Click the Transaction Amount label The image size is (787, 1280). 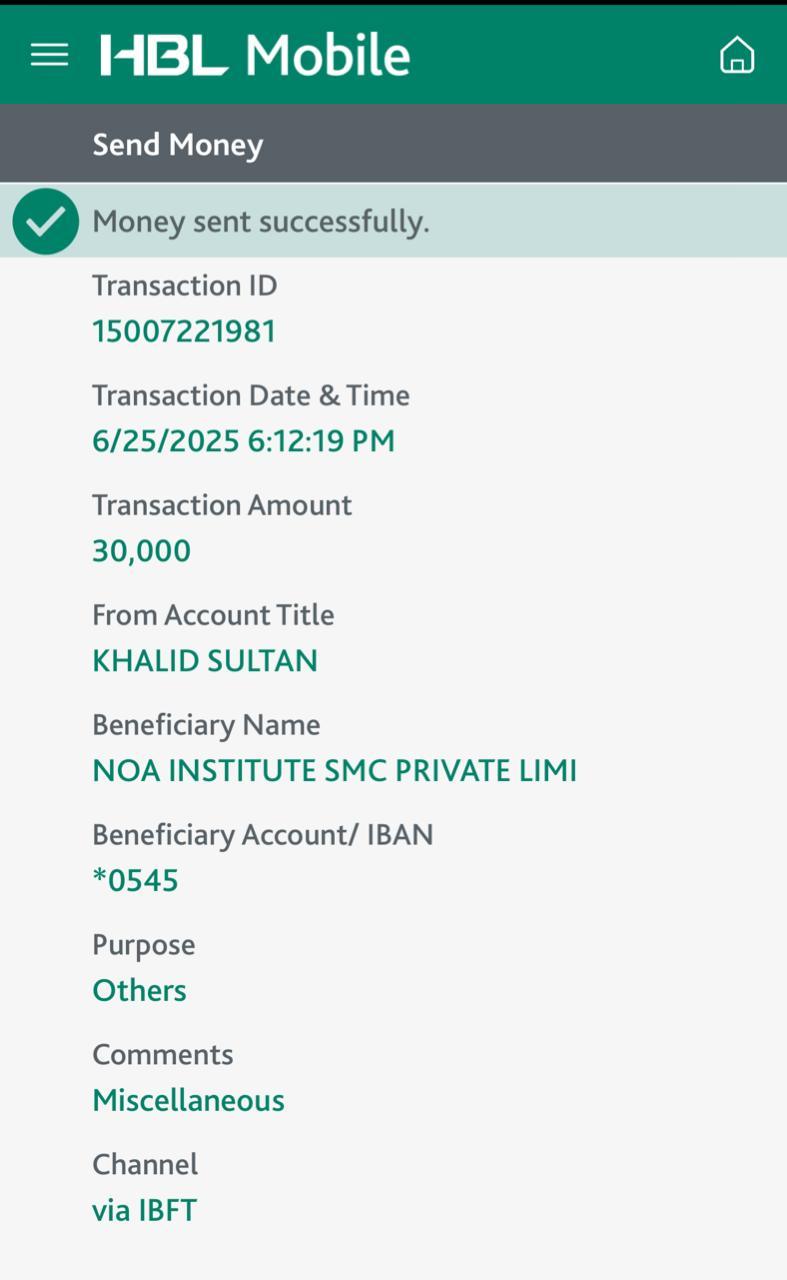[222, 505]
